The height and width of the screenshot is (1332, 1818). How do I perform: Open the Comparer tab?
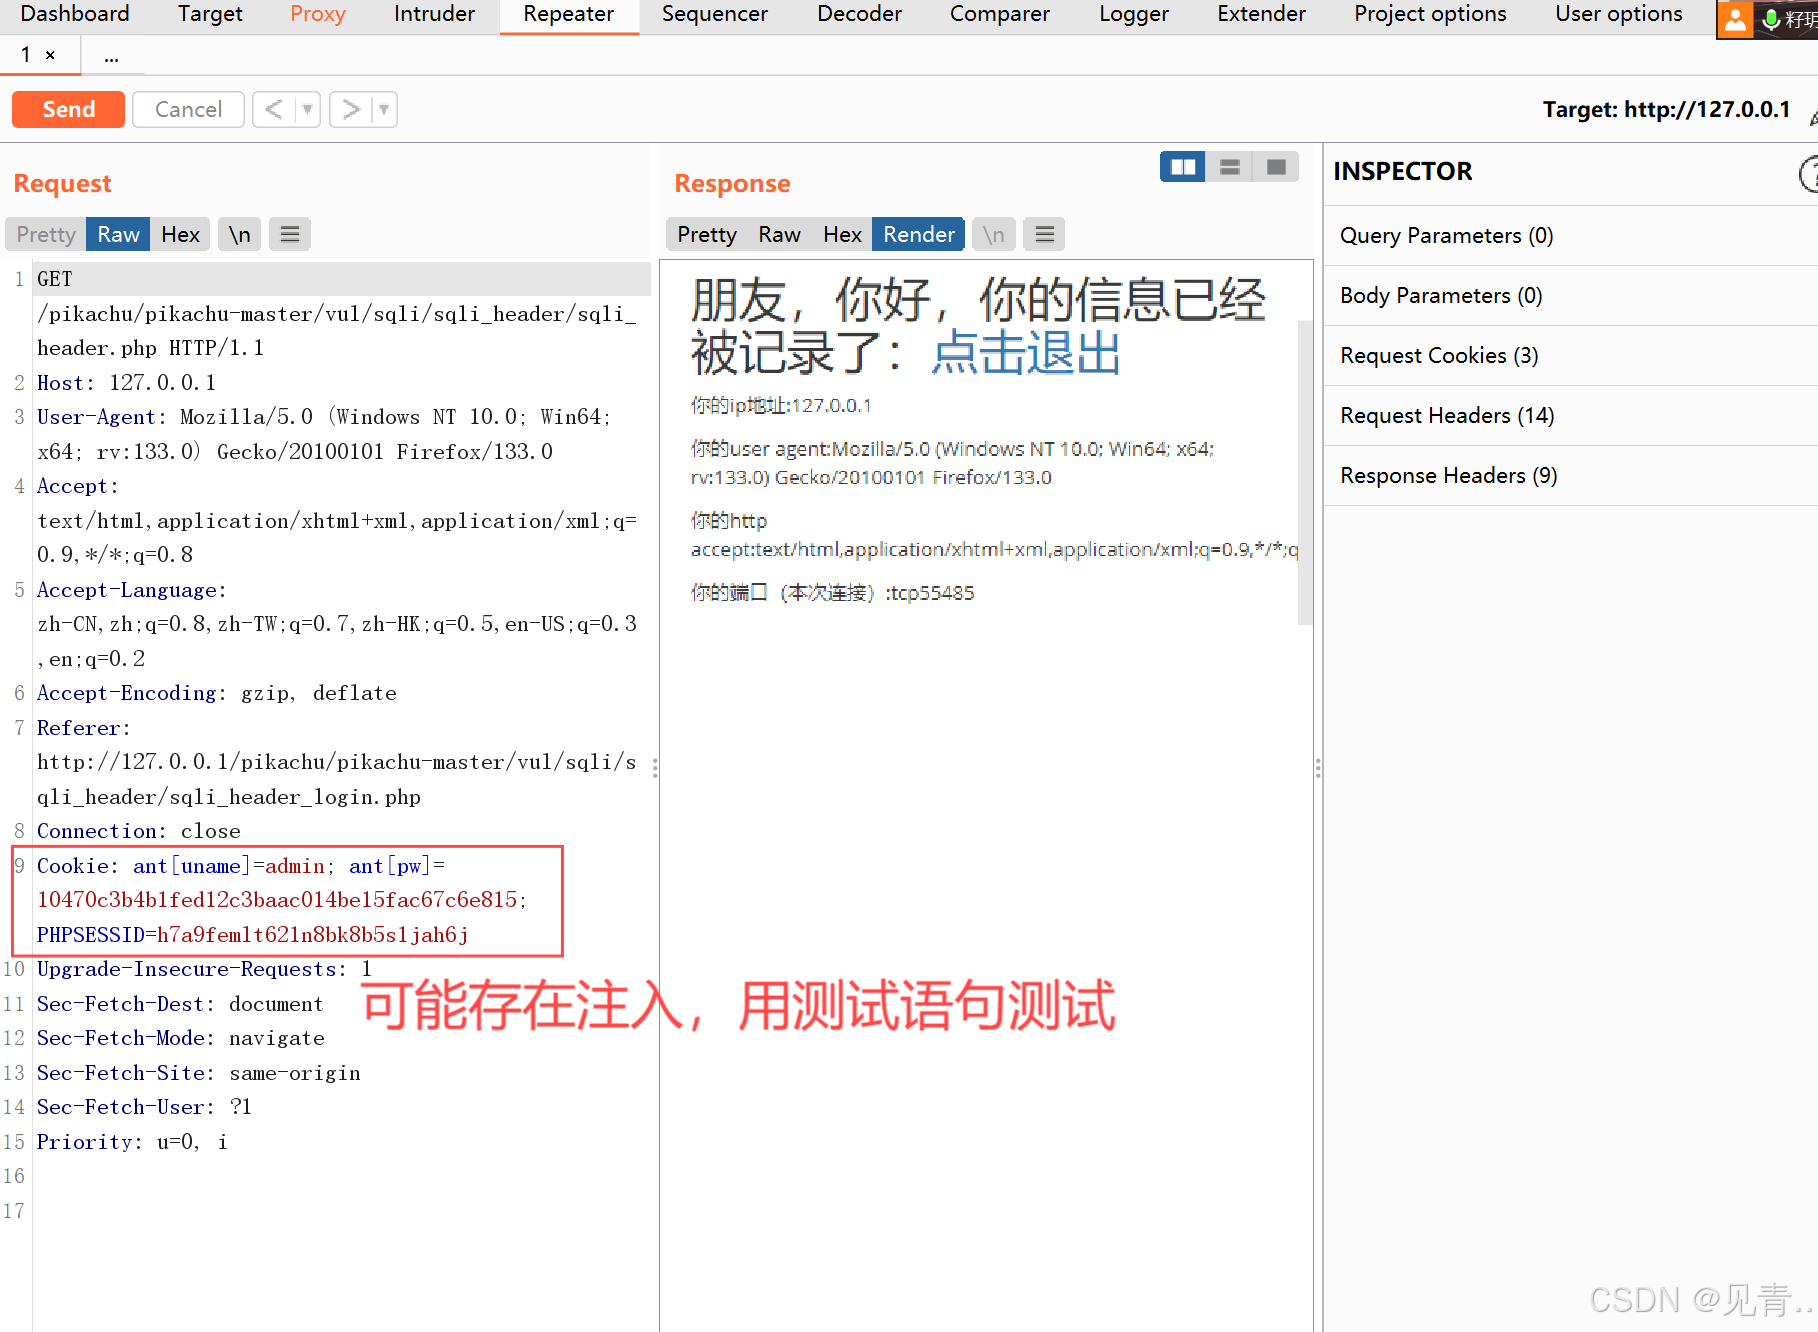[1000, 14]
